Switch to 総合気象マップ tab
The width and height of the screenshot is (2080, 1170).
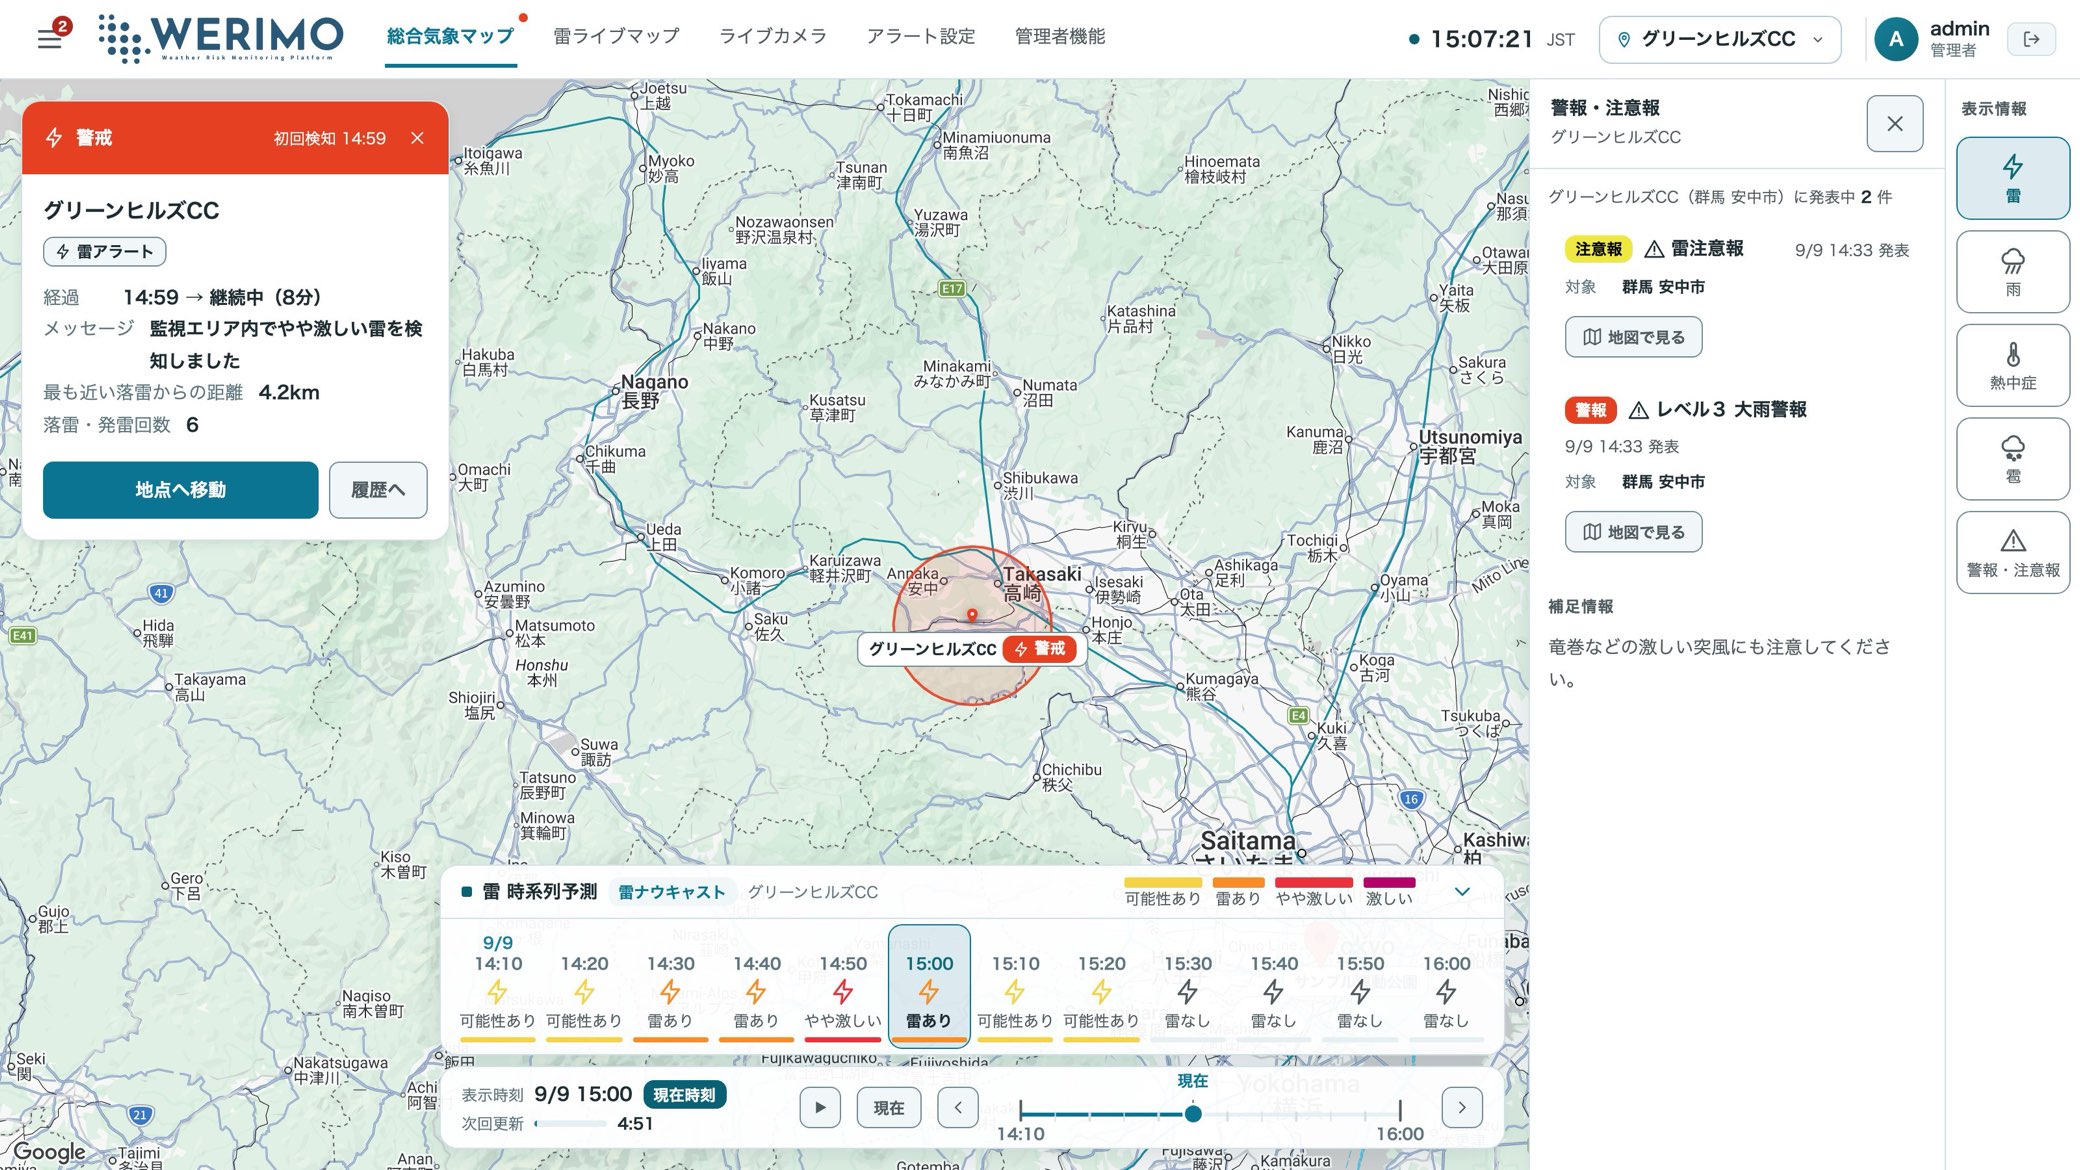coord(450,37)
